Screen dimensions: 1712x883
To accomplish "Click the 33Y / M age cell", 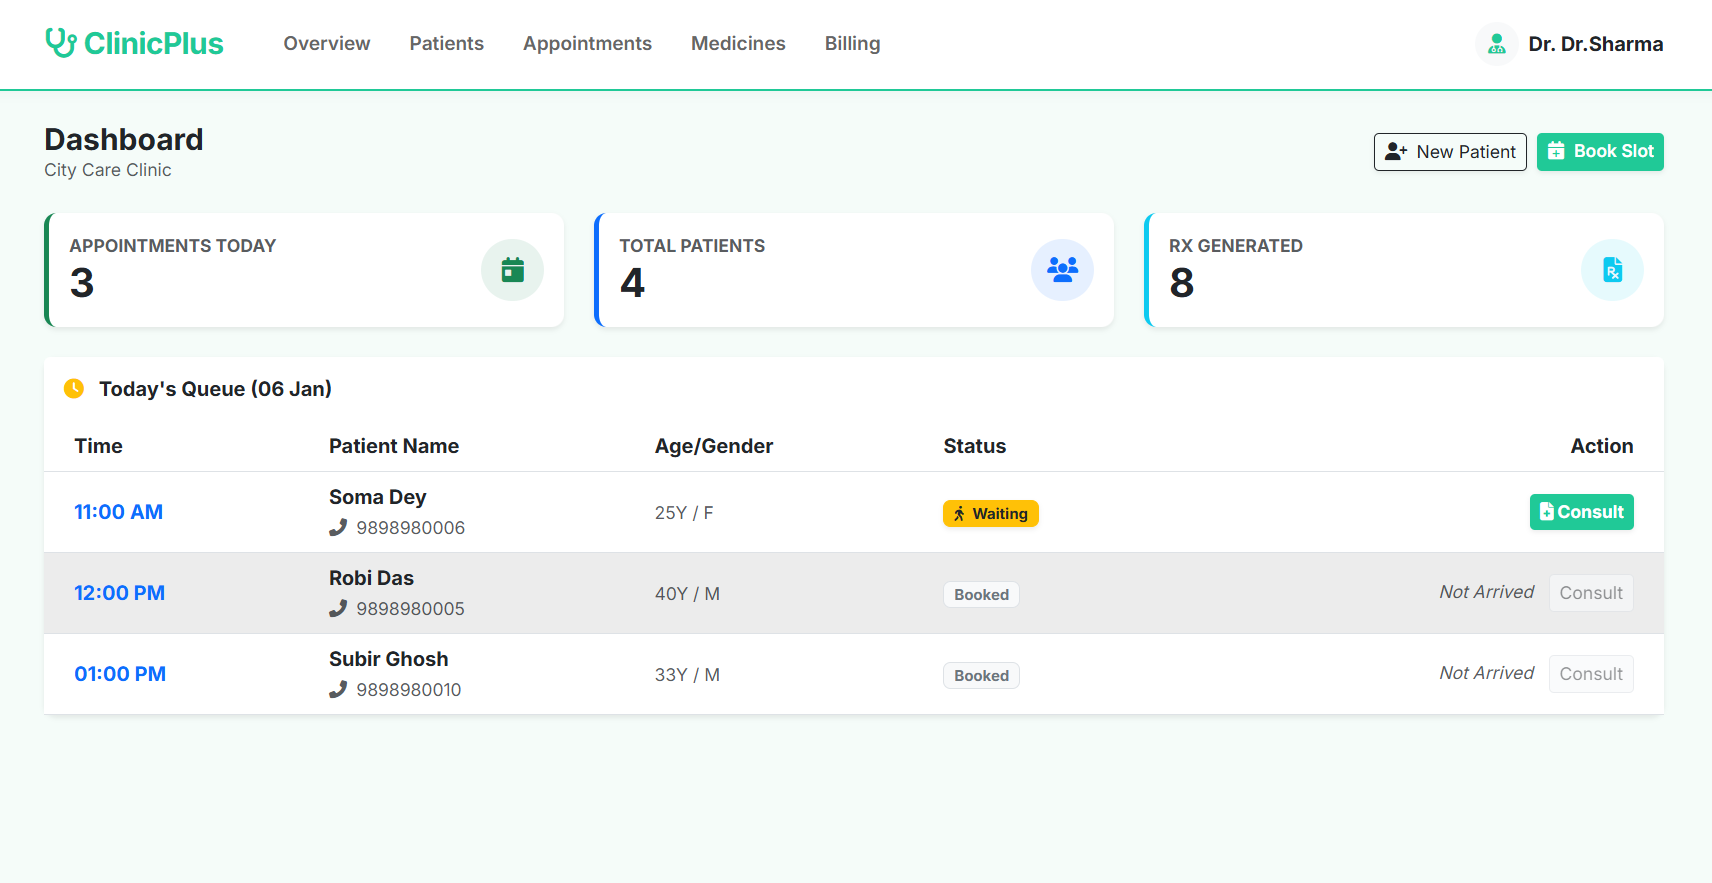I will pos(687,675).
